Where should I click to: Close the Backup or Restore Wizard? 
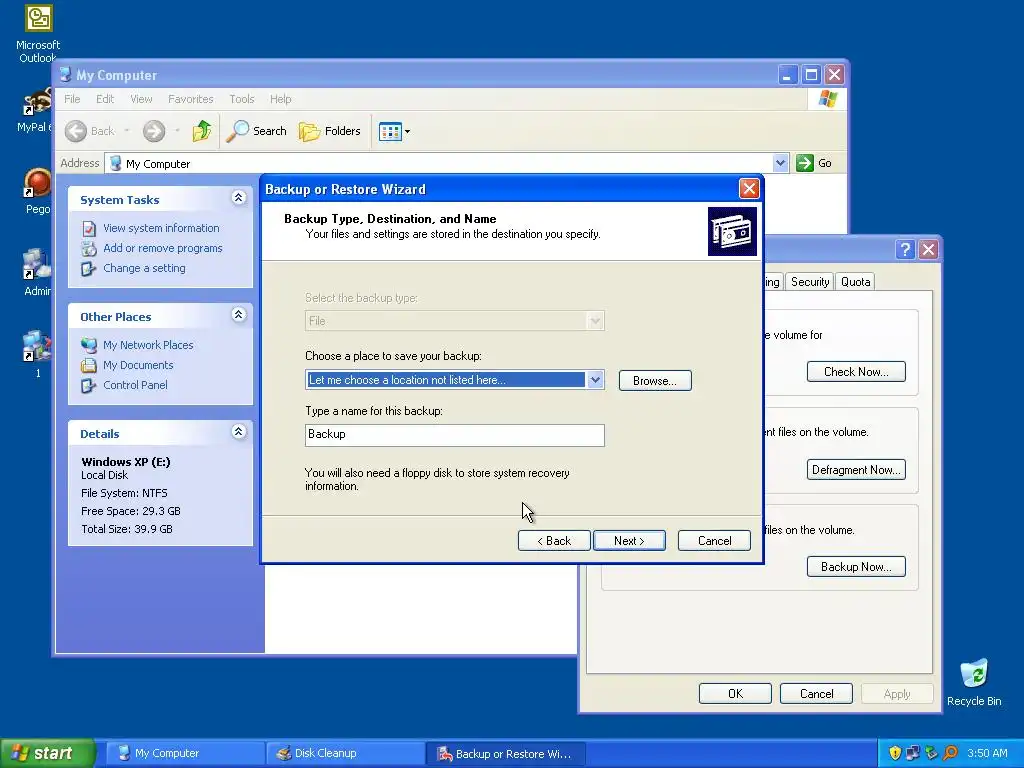749,189
